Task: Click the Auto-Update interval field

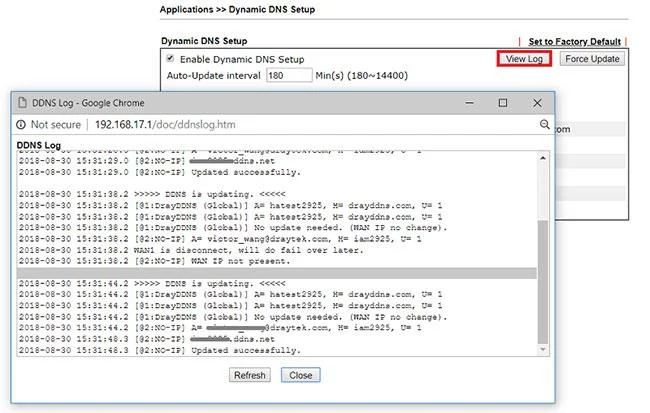Action: 289,75
